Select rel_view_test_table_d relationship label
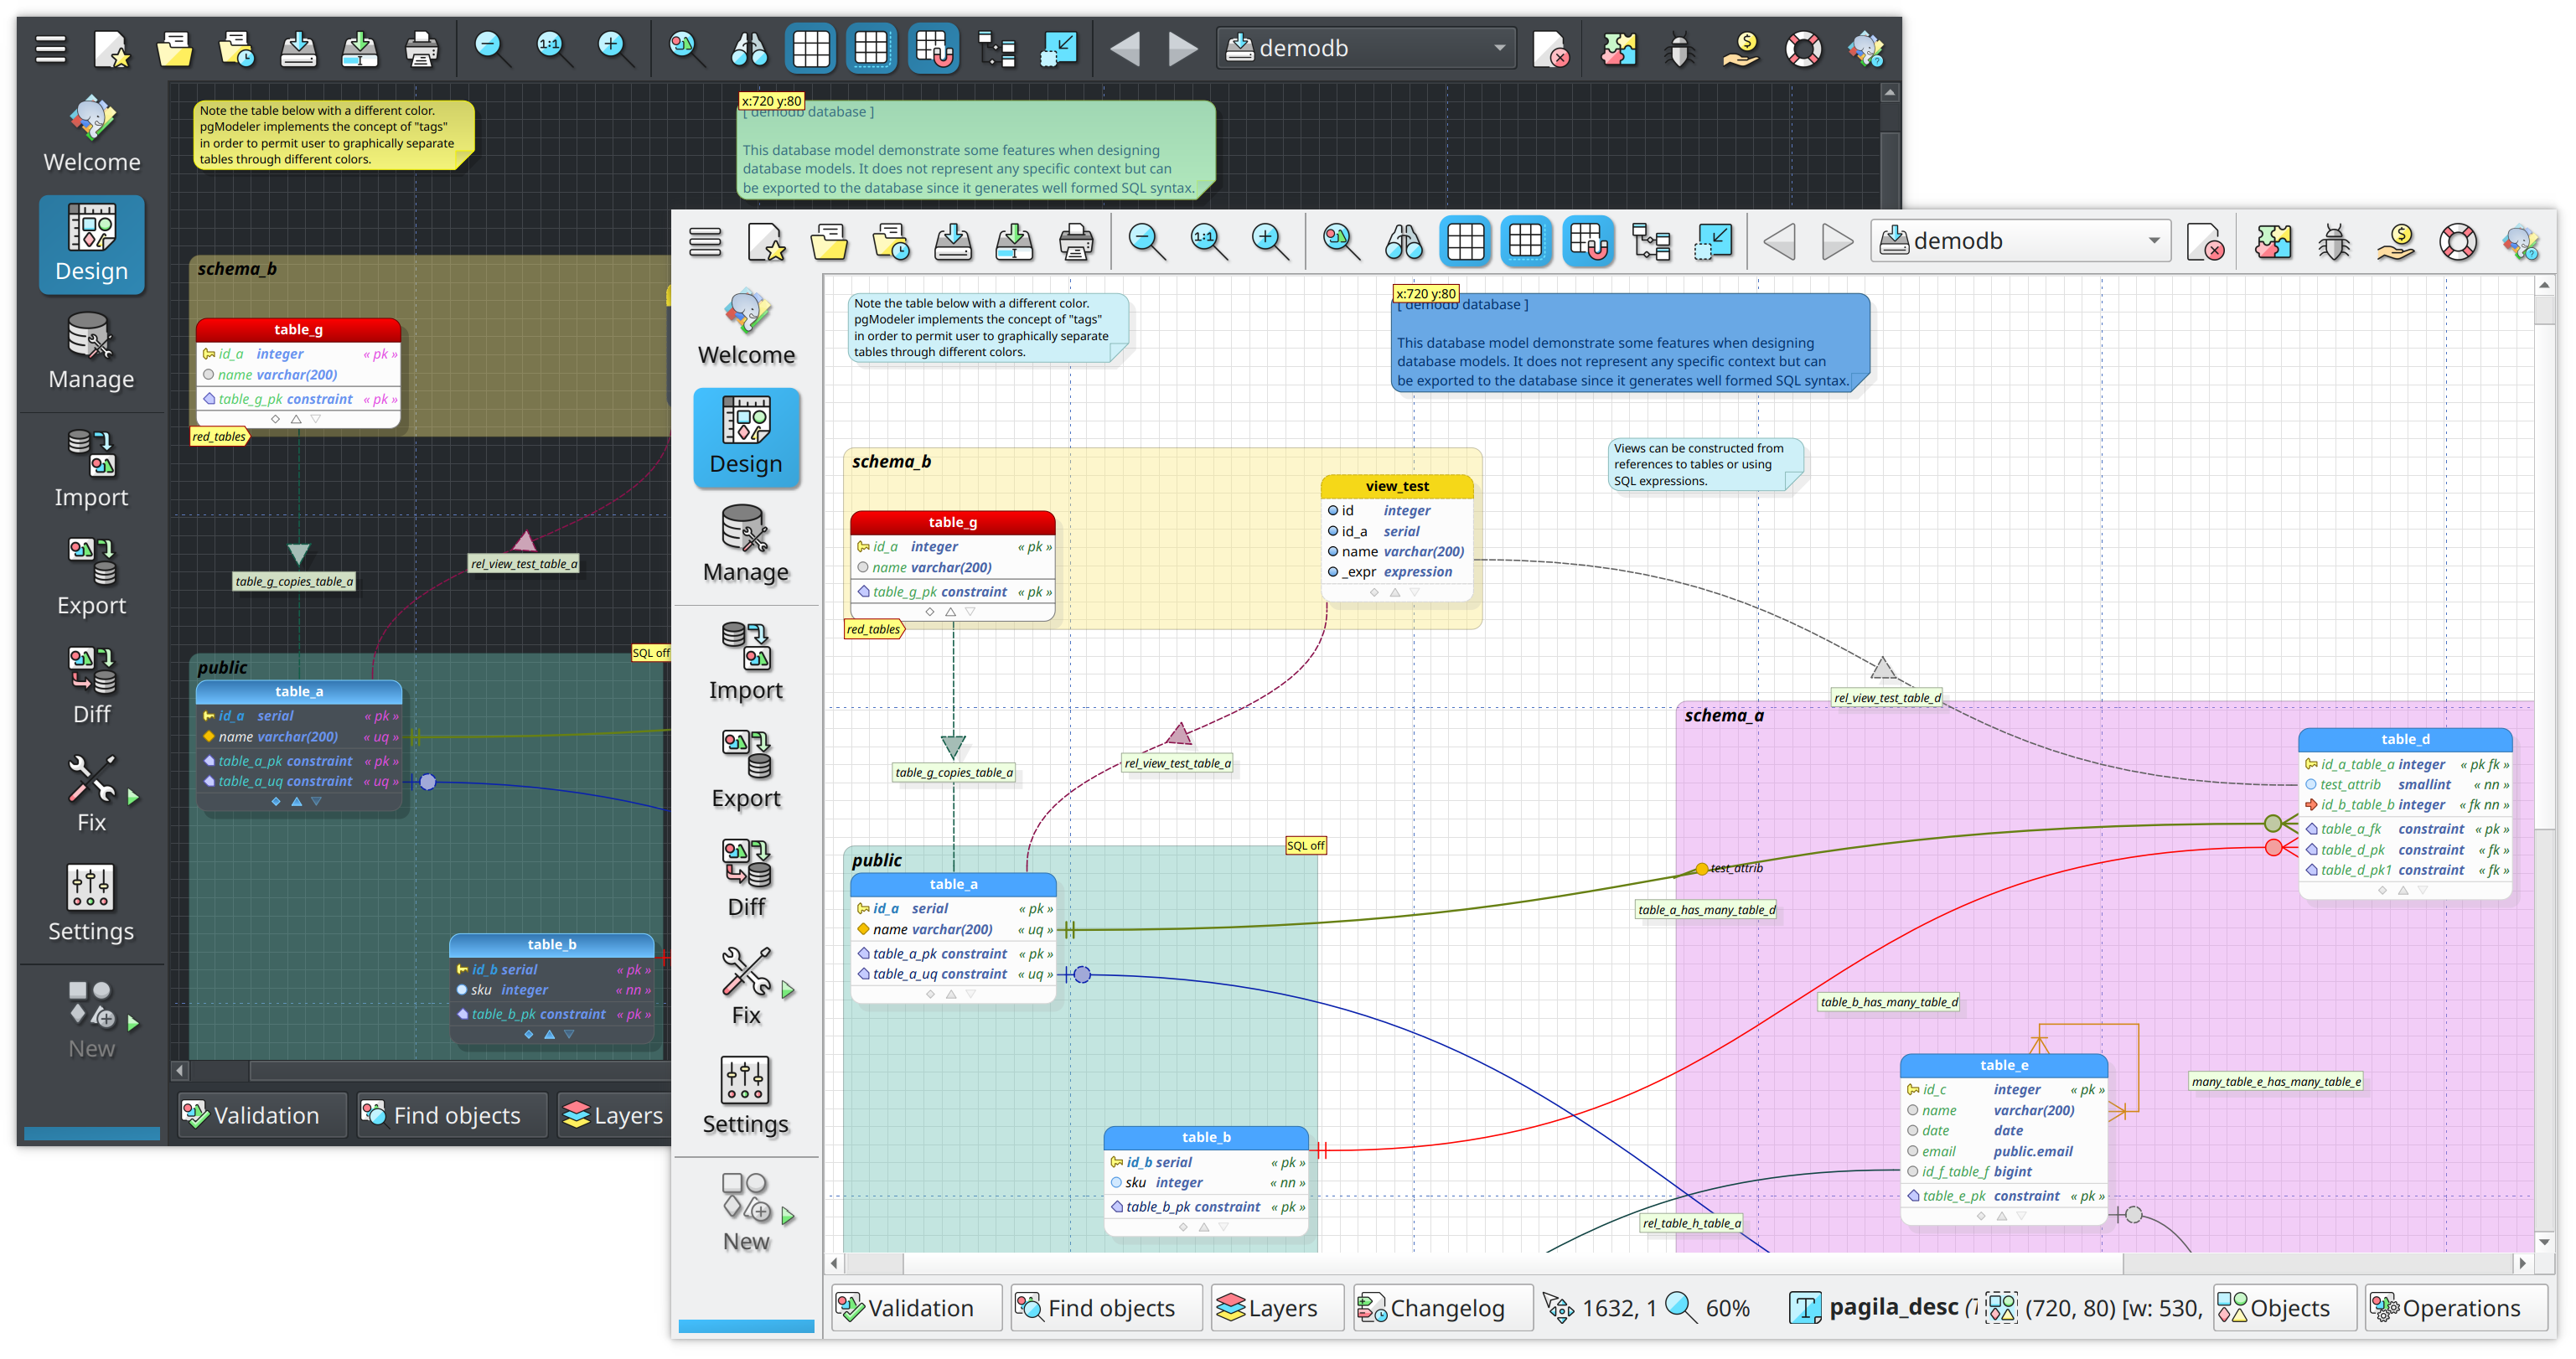Image resolution: width=2576 pixels, height=1359 pixels. coord(1887,698)
